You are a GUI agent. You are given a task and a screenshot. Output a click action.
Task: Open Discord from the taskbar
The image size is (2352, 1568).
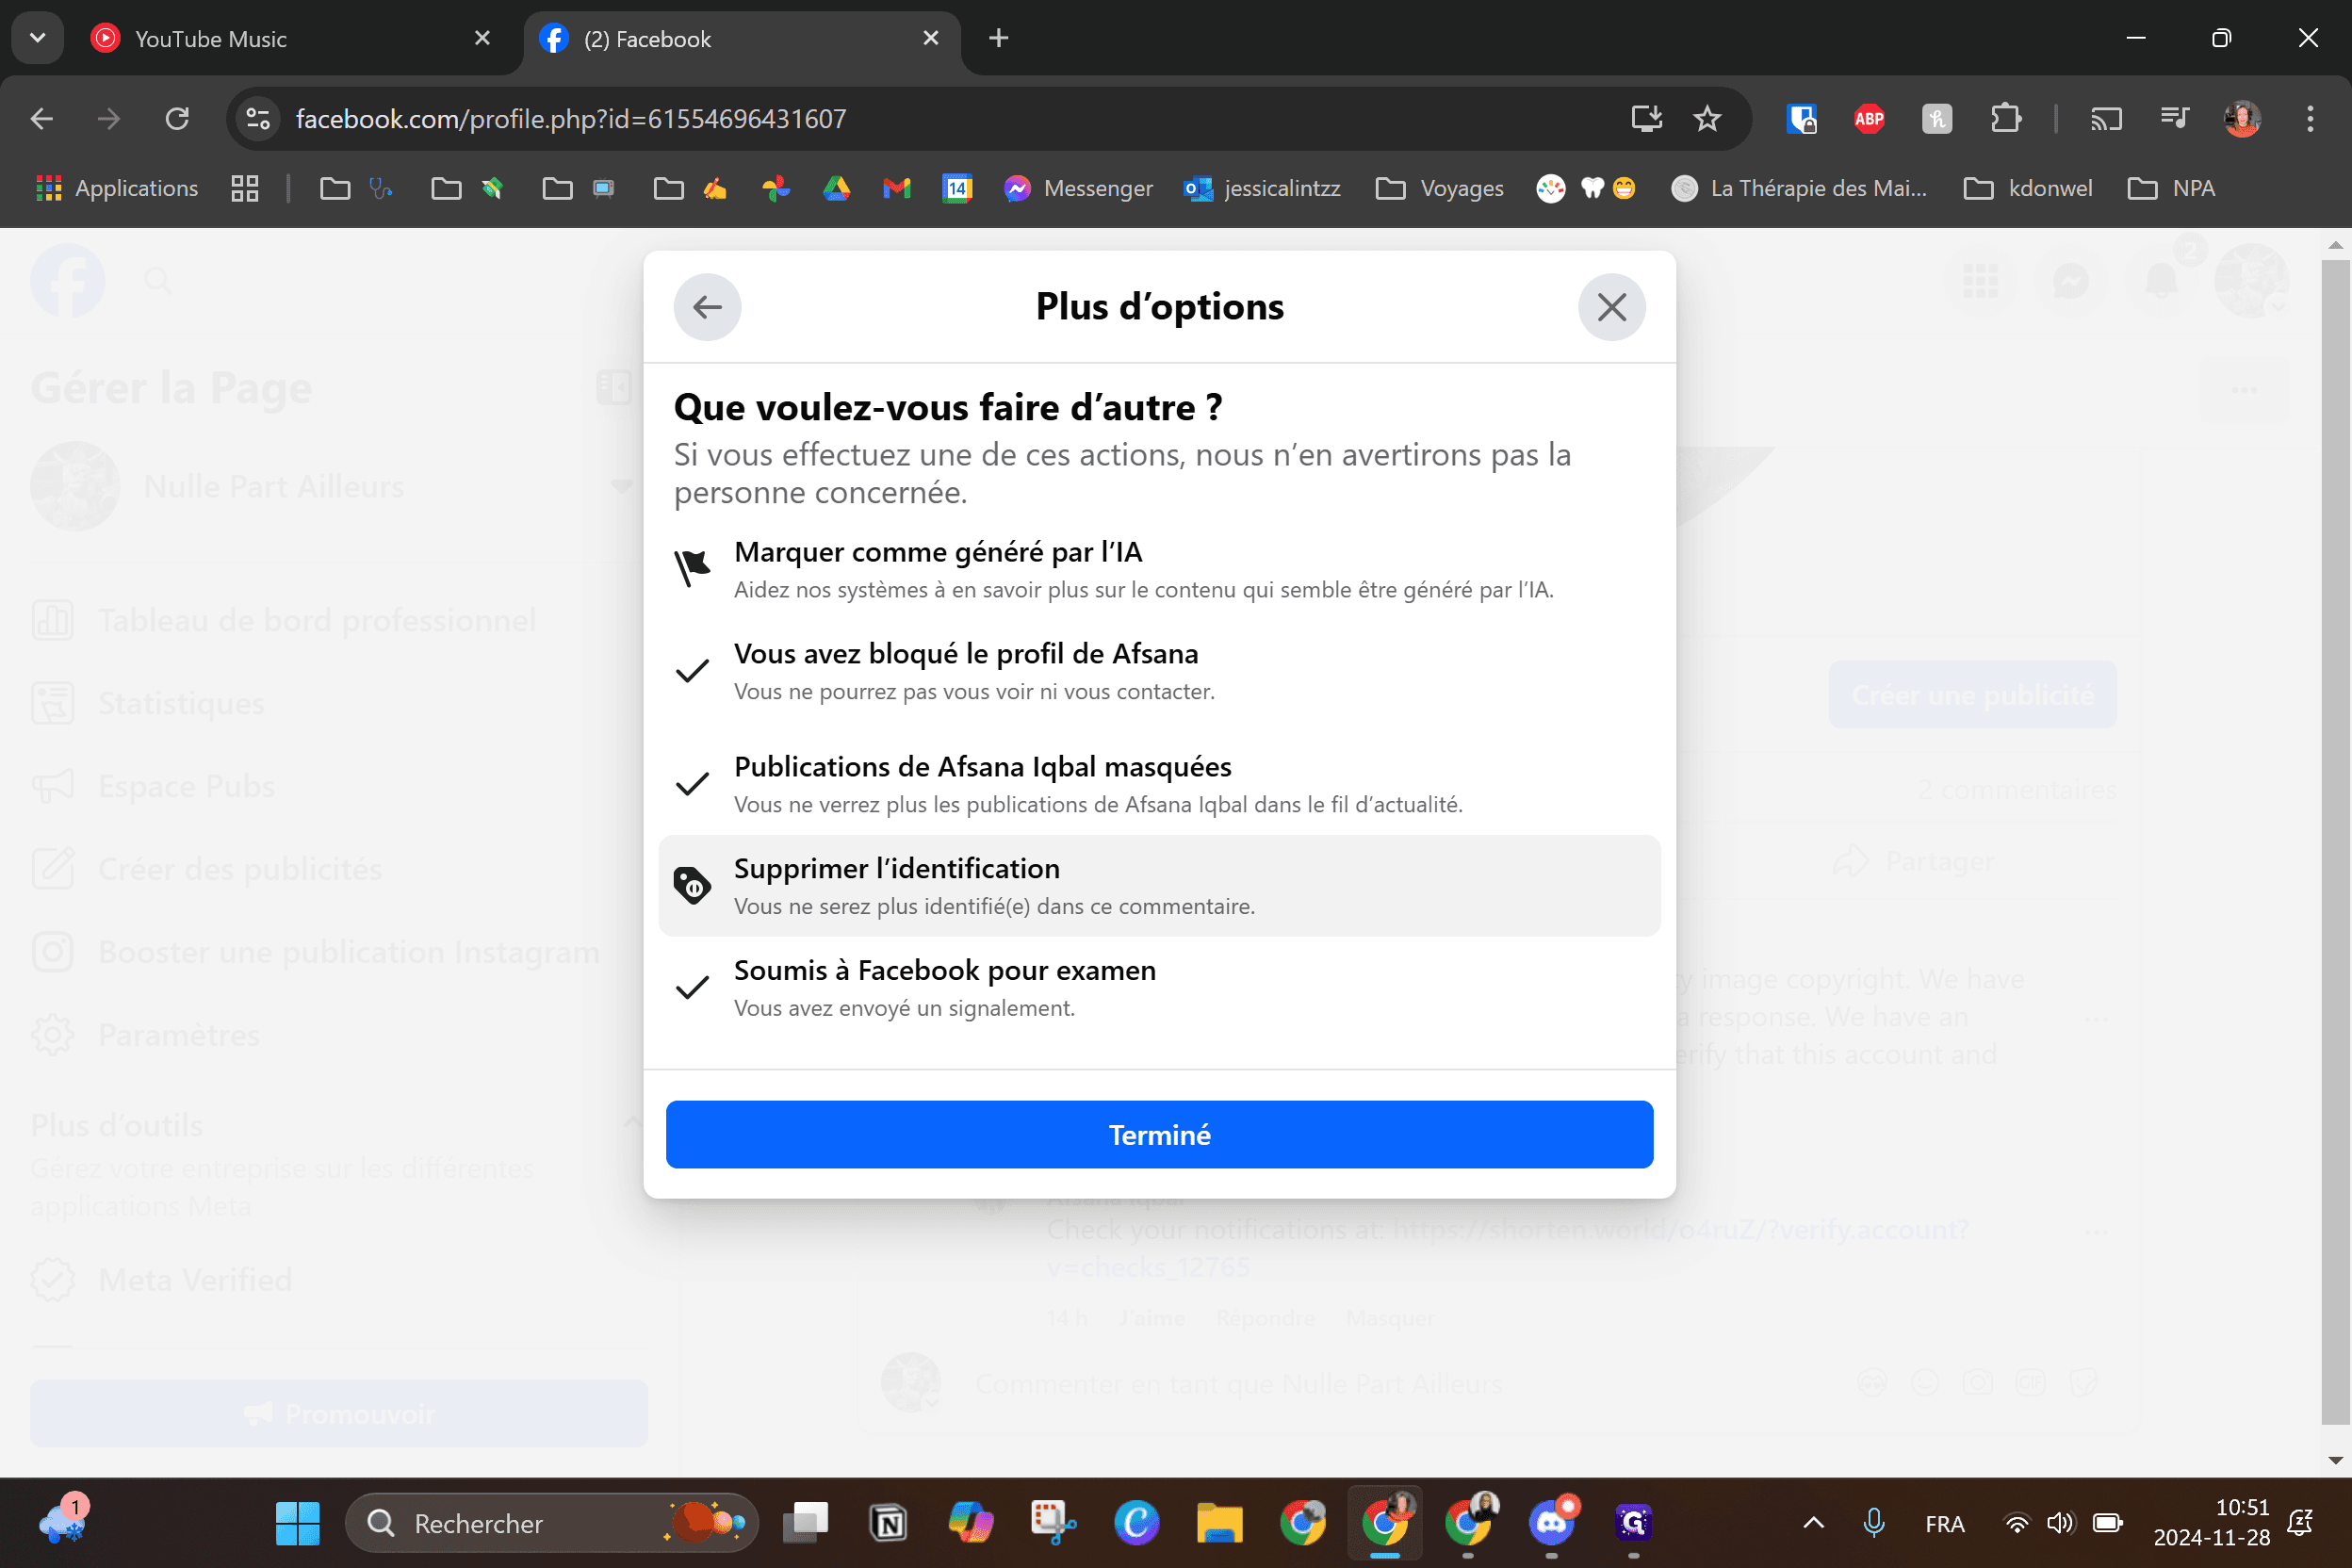1551,1523
